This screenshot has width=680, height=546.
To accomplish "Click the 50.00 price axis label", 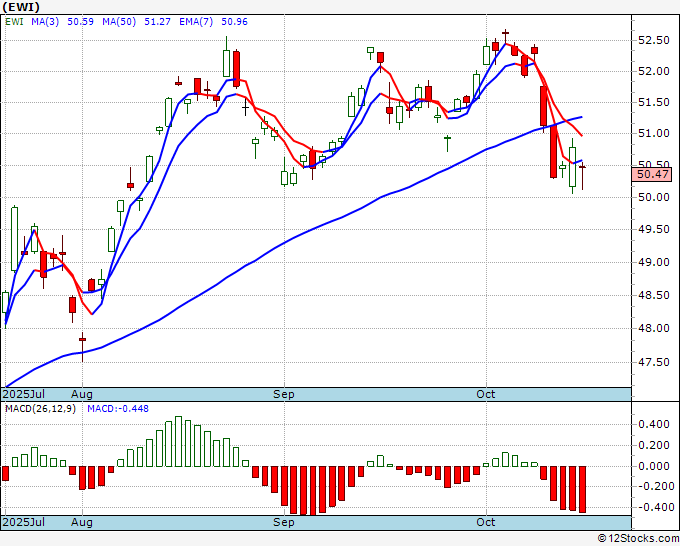I will tap(654, 197).
